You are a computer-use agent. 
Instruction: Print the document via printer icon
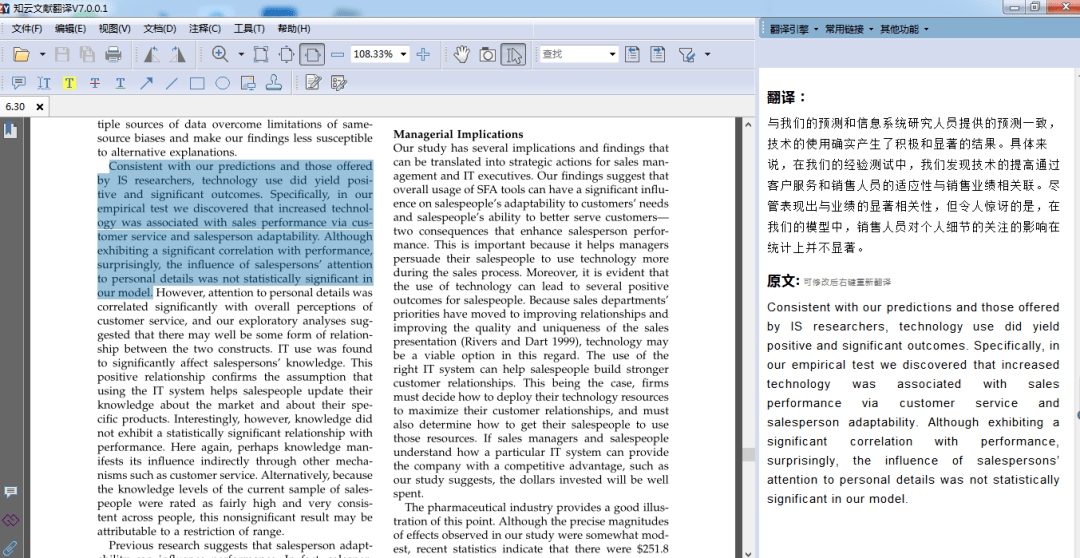pyautogui.click(x=113, y=54)
